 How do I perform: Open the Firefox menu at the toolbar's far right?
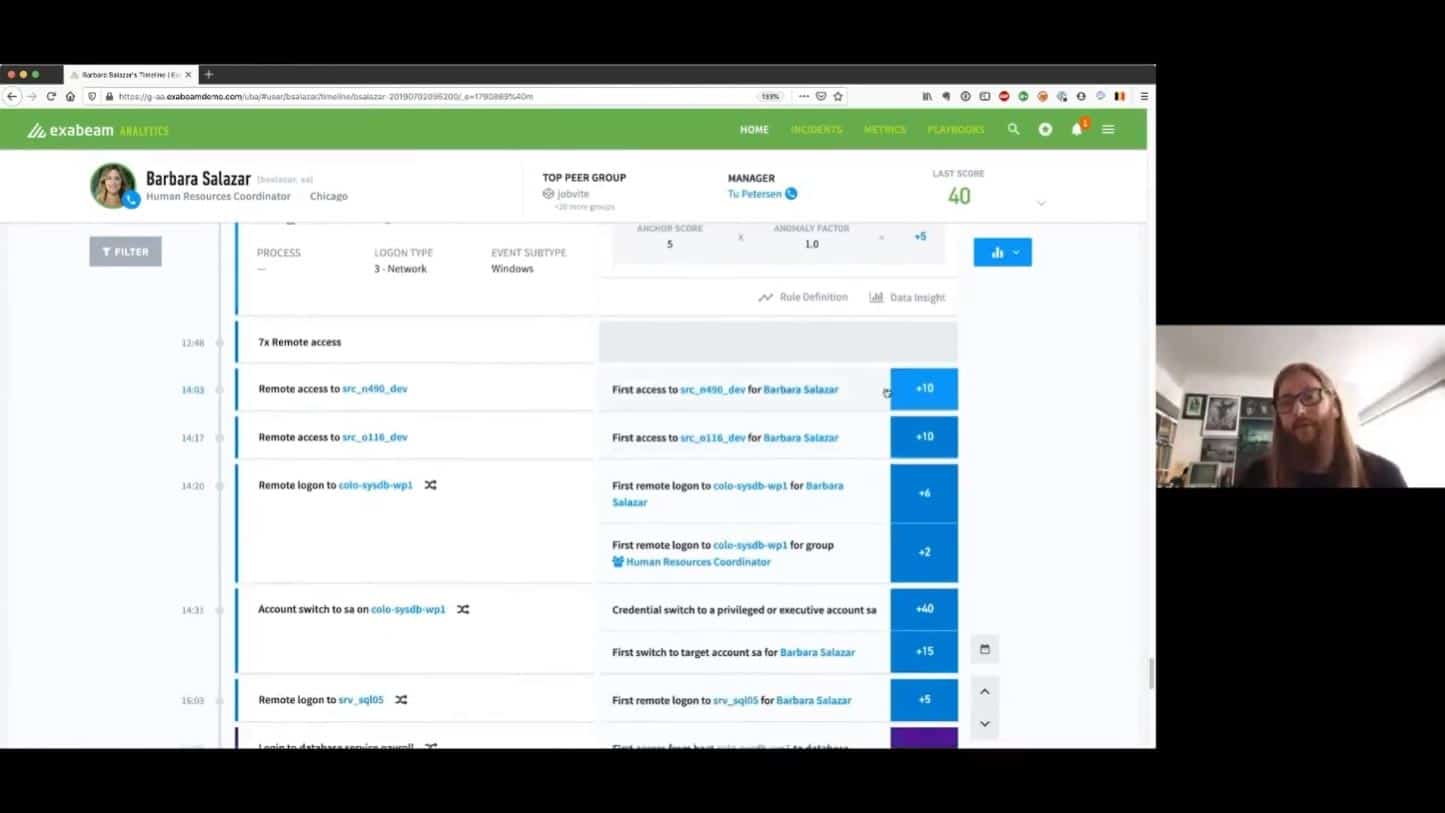click(x=1144, y=96)
